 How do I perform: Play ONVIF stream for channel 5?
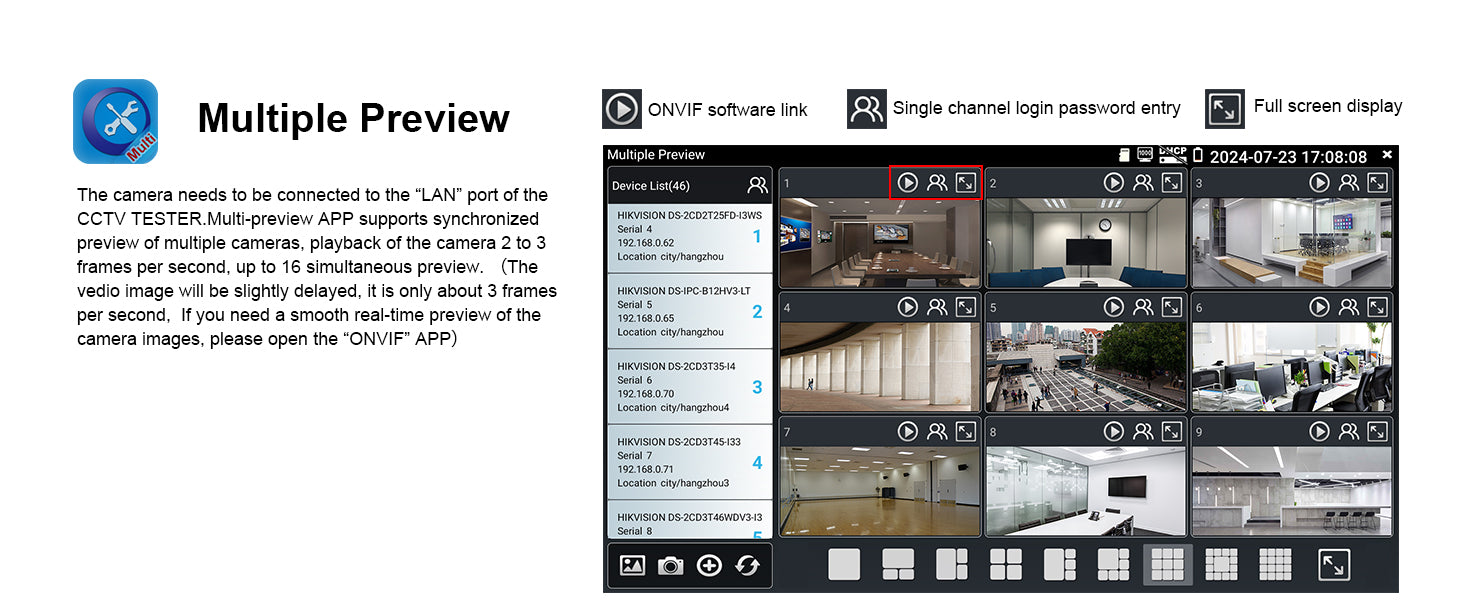1113,307
